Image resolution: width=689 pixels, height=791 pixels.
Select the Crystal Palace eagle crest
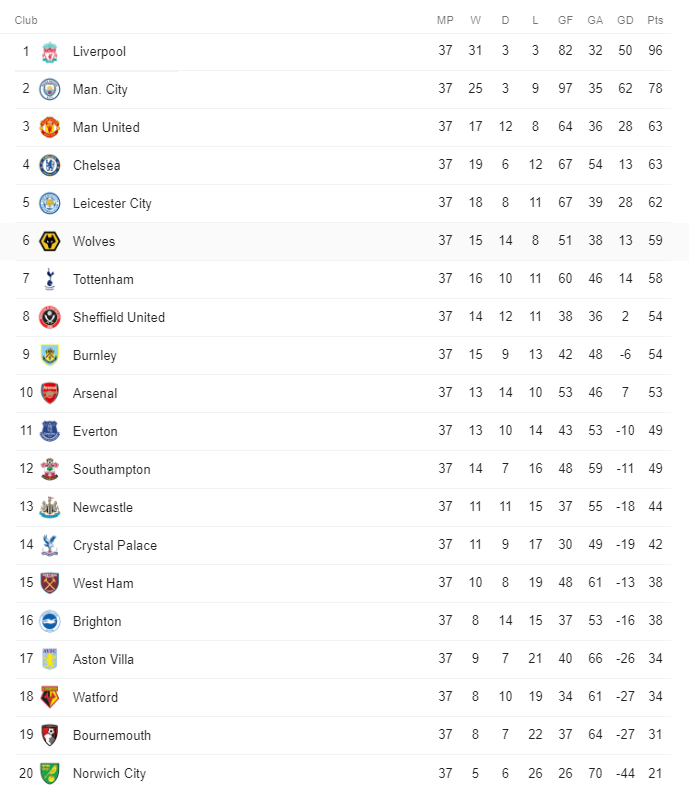click(49, 545)
